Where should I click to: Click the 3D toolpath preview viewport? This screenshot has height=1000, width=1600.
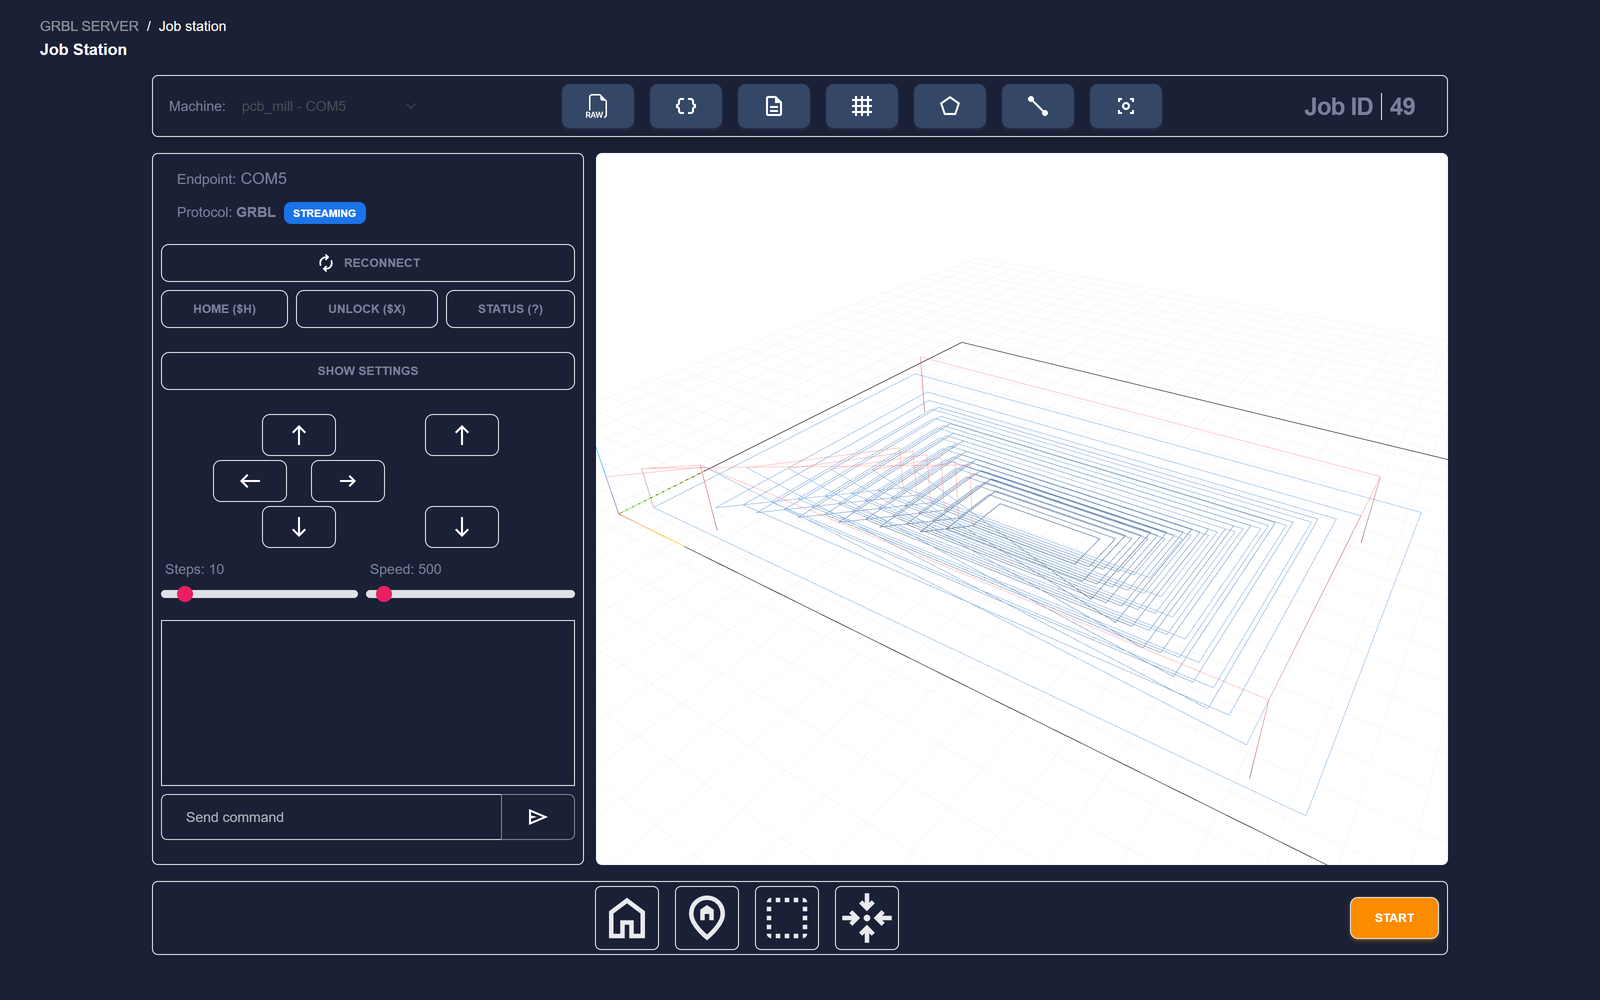point(1022,509)
